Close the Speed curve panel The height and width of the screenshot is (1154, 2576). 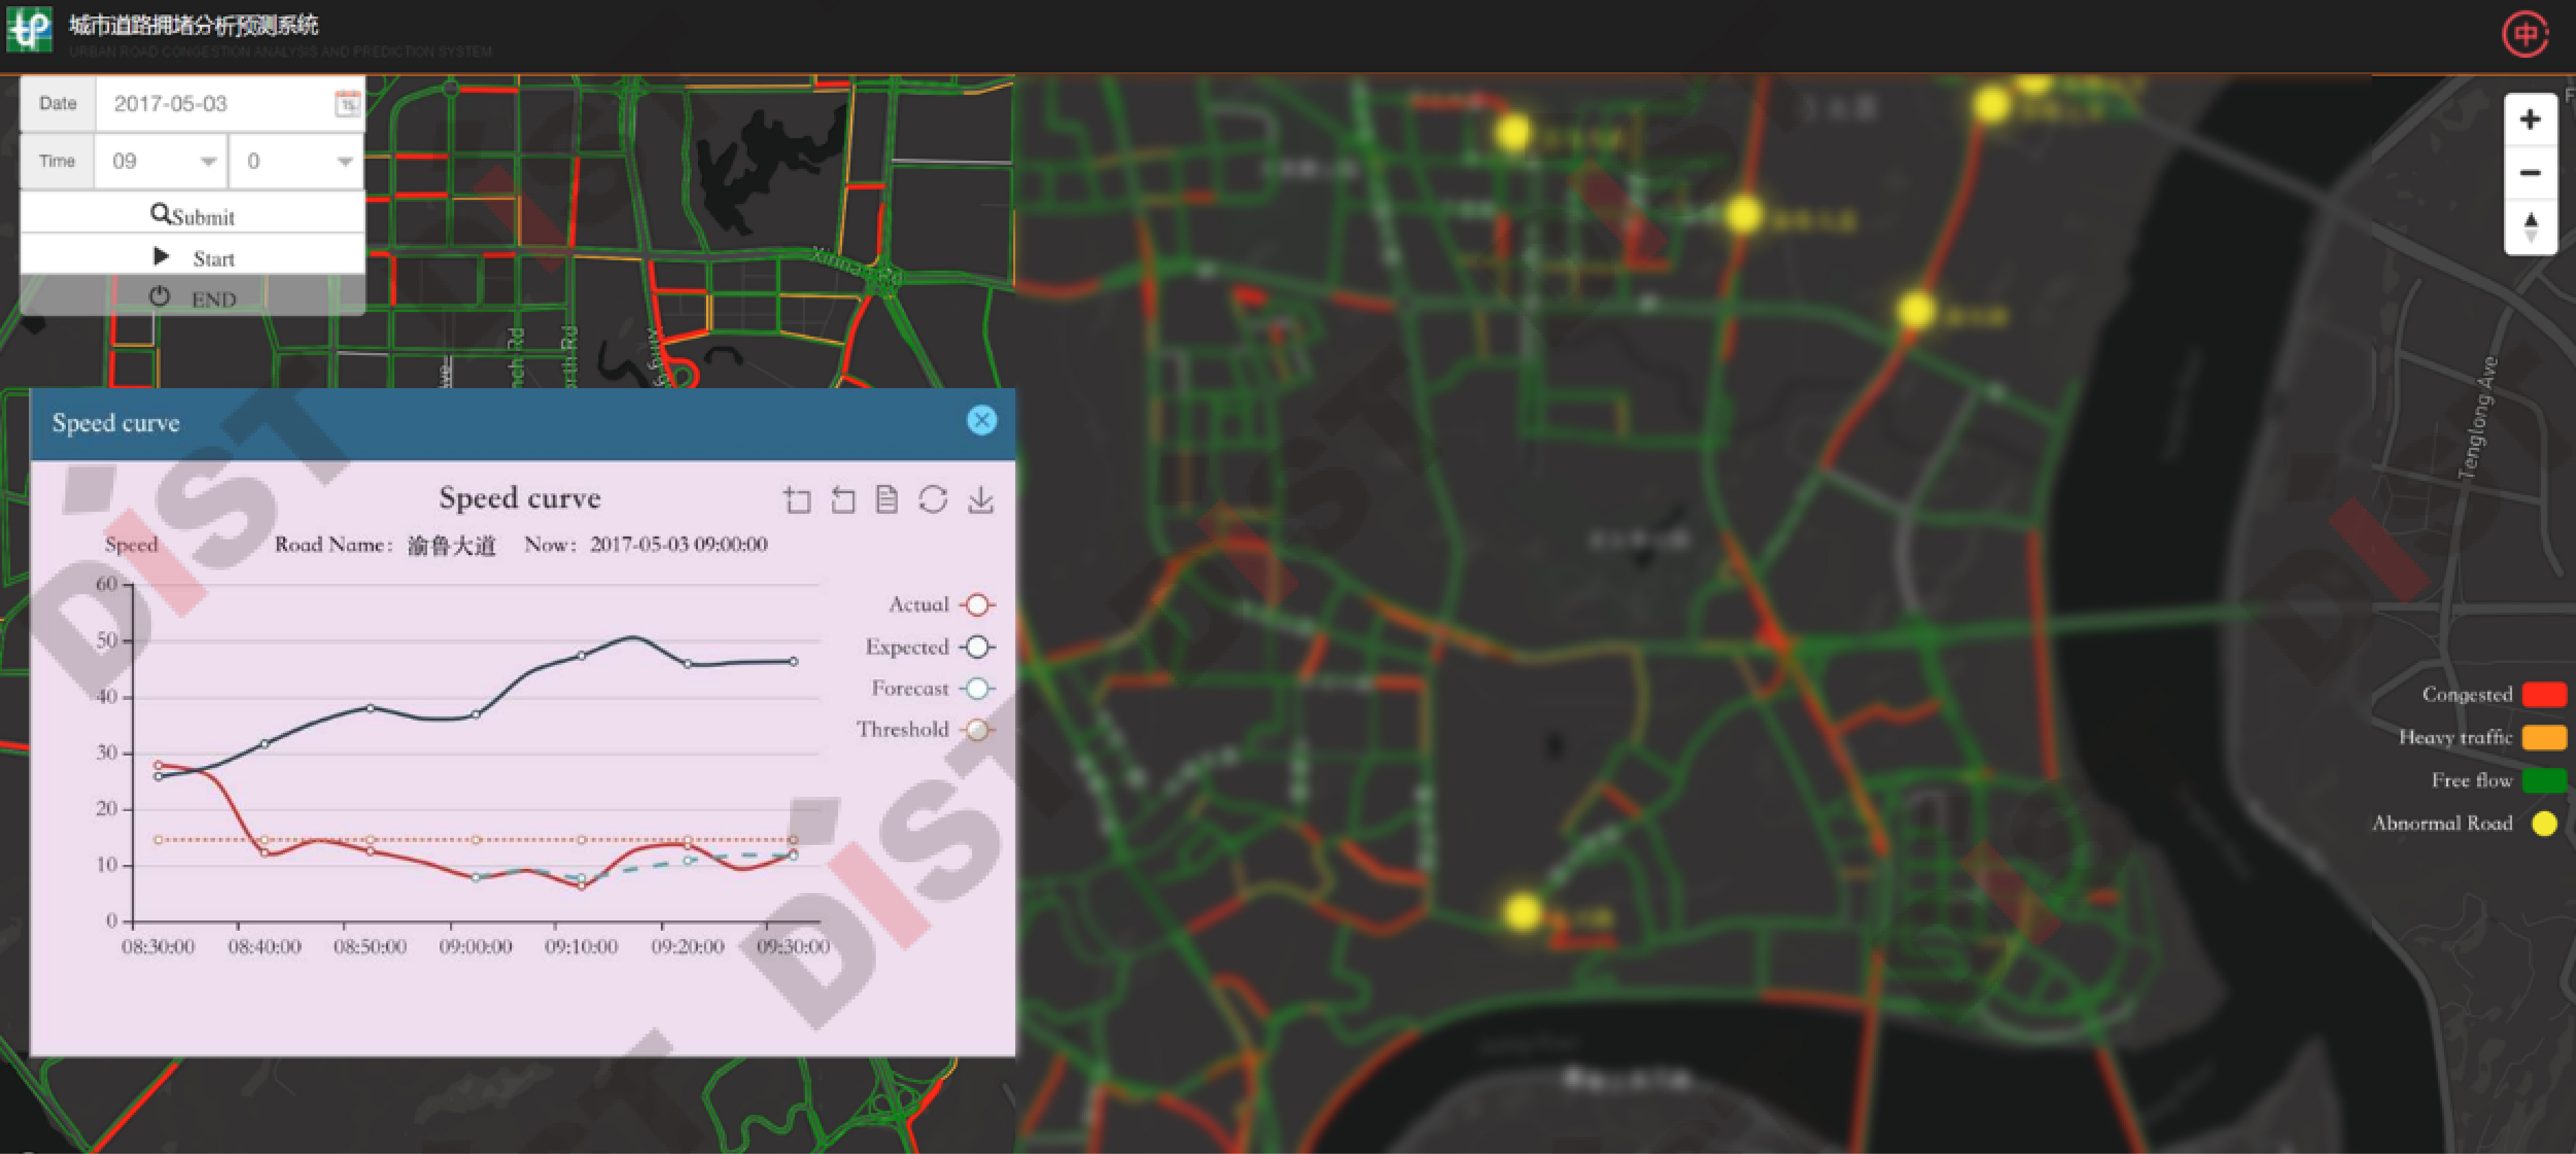[x=982, y=421]
